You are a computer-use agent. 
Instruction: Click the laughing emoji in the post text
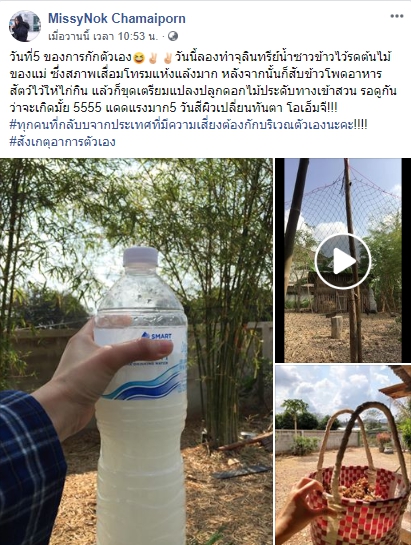[x=138, y=58]
